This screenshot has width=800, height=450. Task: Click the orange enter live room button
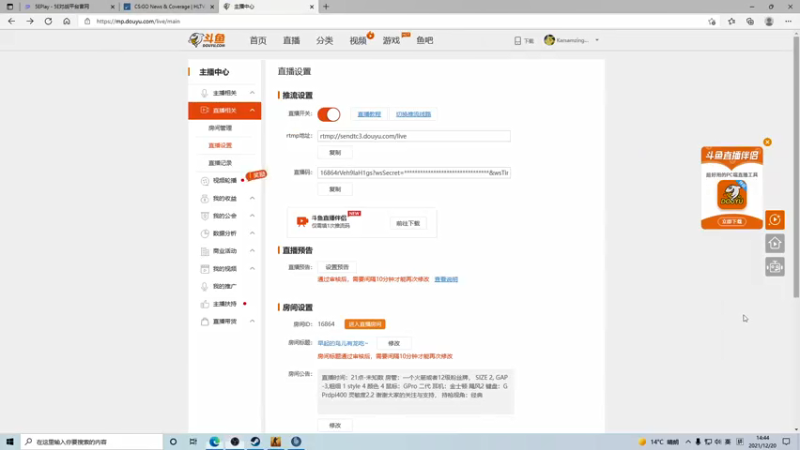pyautogui.click(x=365, y=324)
